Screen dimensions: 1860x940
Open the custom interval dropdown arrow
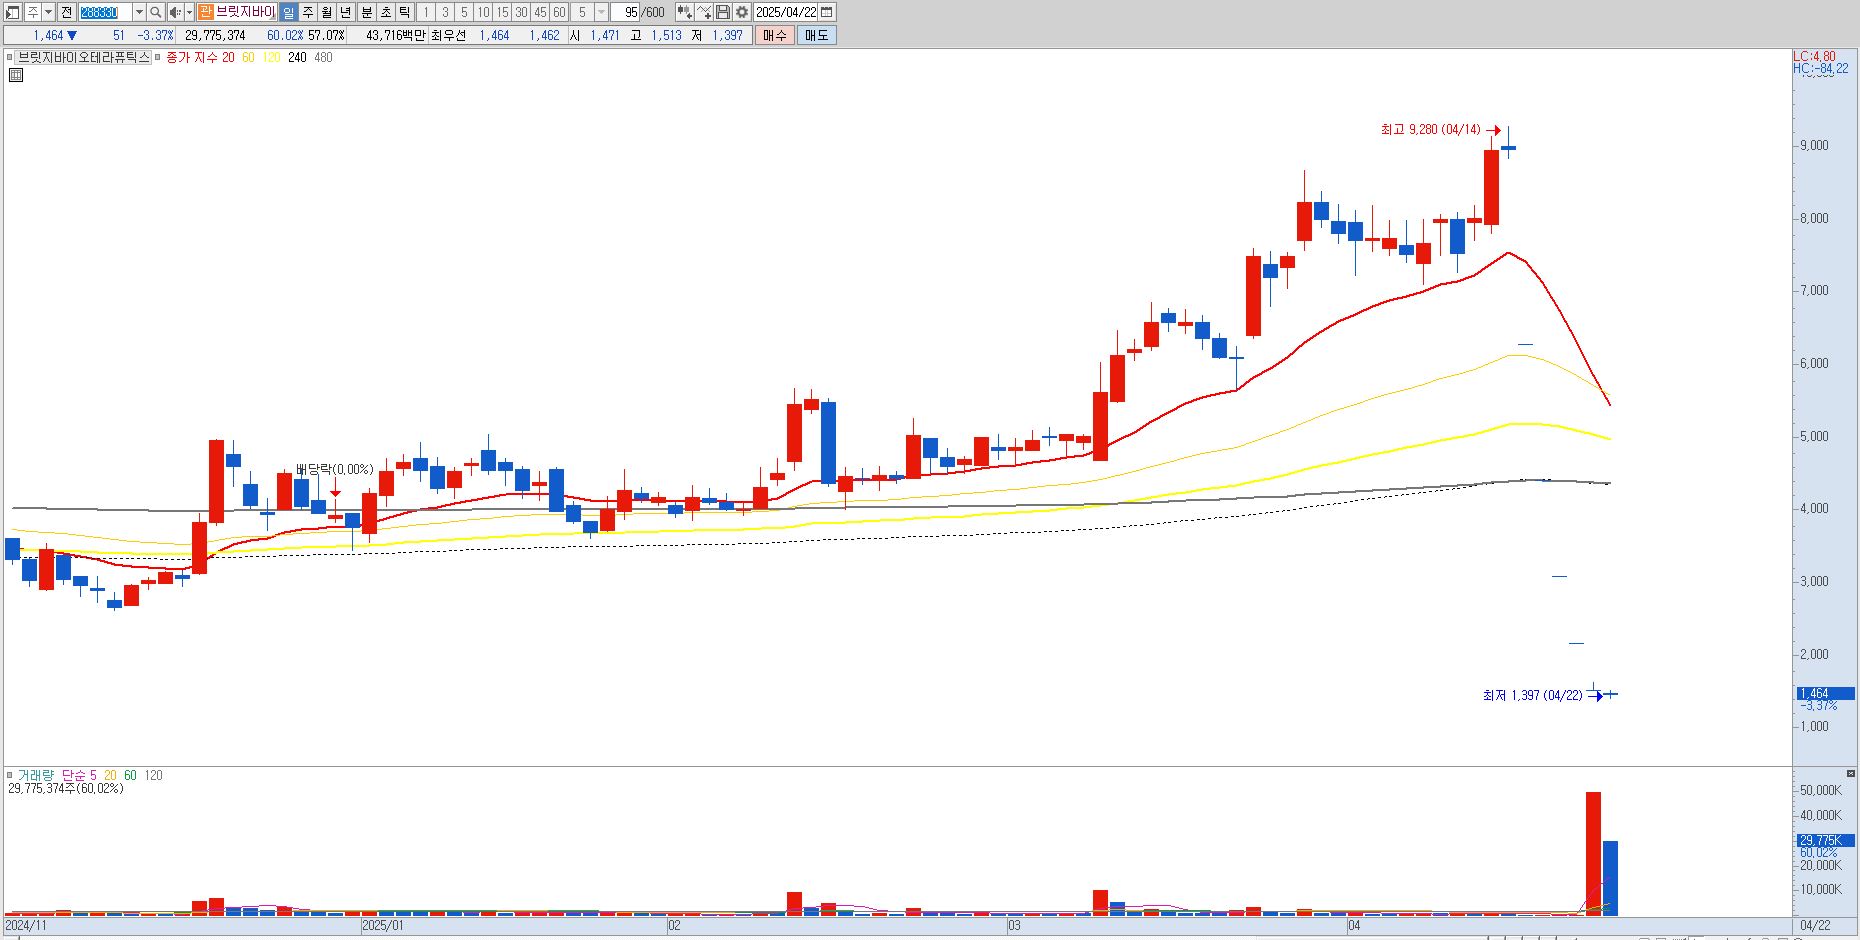(602, 12)
